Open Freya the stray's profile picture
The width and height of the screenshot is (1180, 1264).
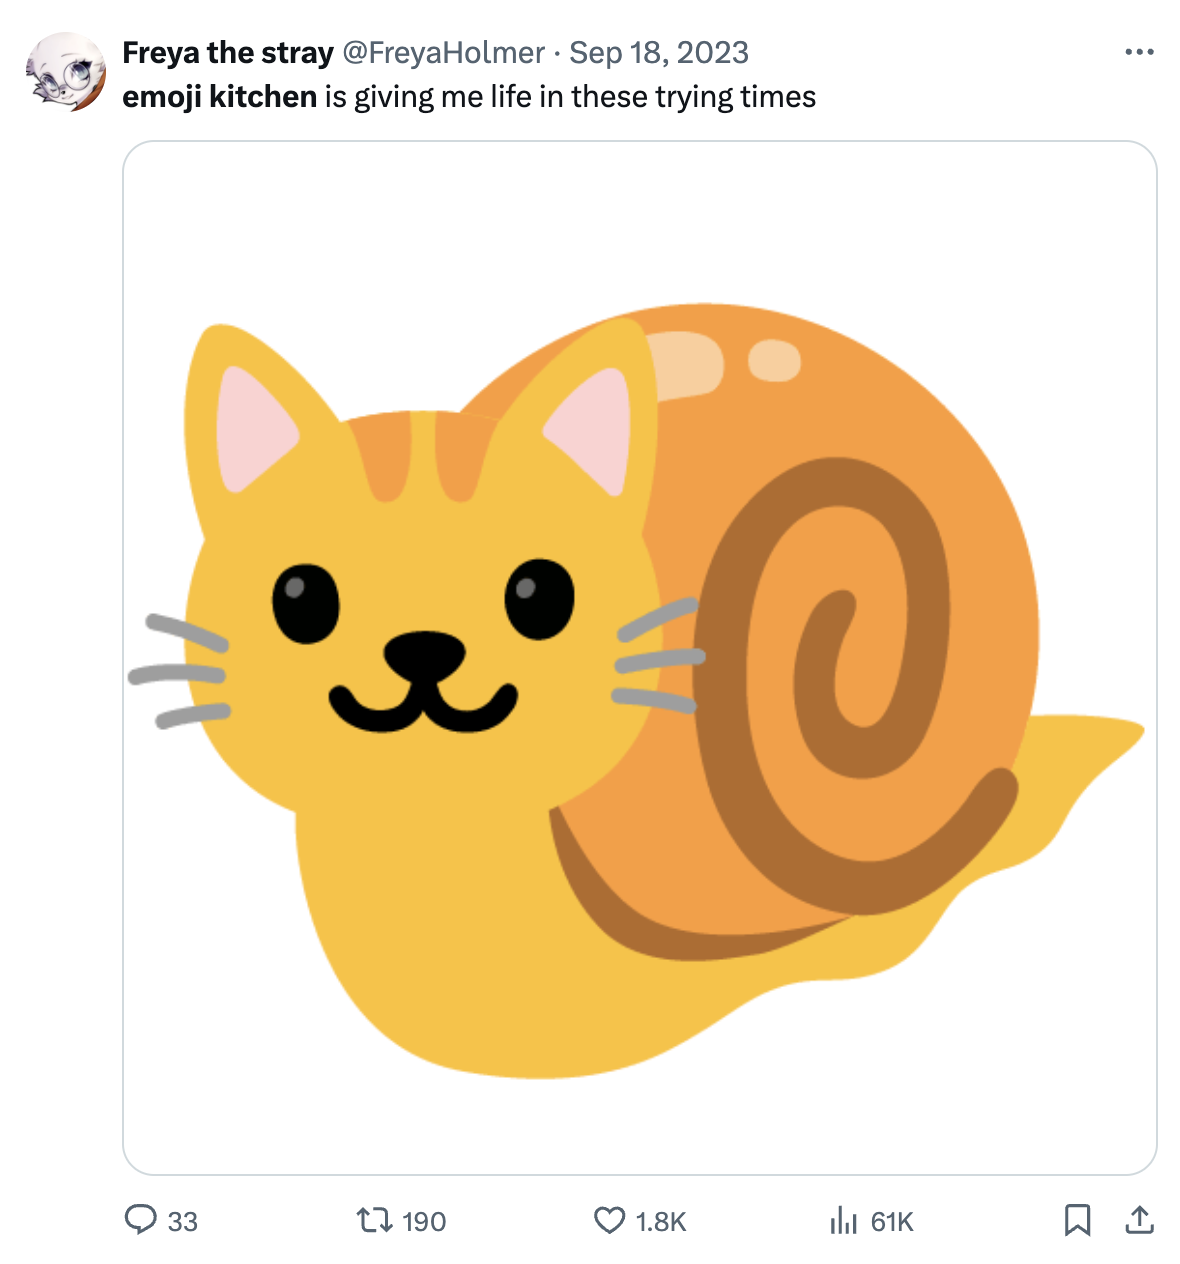tap(66, 72)
